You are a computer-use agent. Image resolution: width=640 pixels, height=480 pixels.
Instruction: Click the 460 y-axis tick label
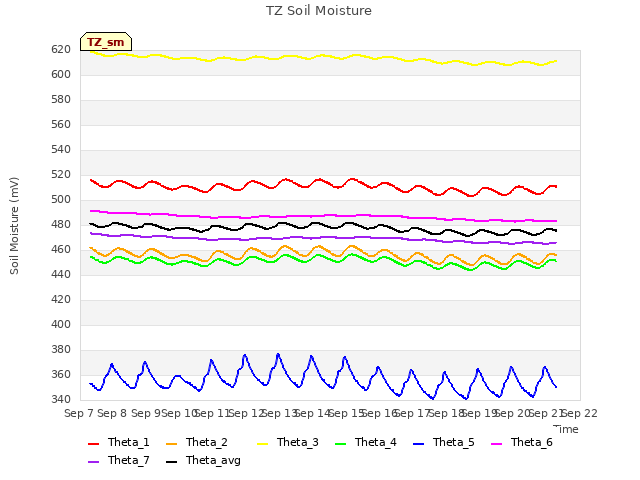point(61,249)
